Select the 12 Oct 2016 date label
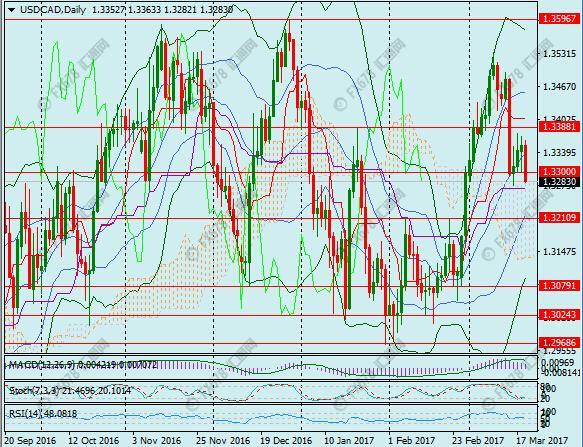 click(94, 441)
